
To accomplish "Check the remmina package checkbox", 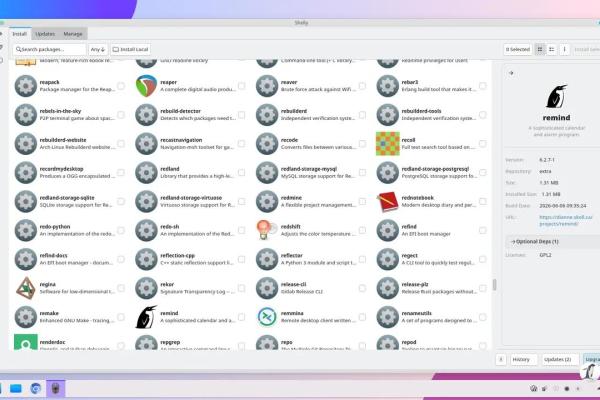I will pyautogui.click(x=362, y=317).
